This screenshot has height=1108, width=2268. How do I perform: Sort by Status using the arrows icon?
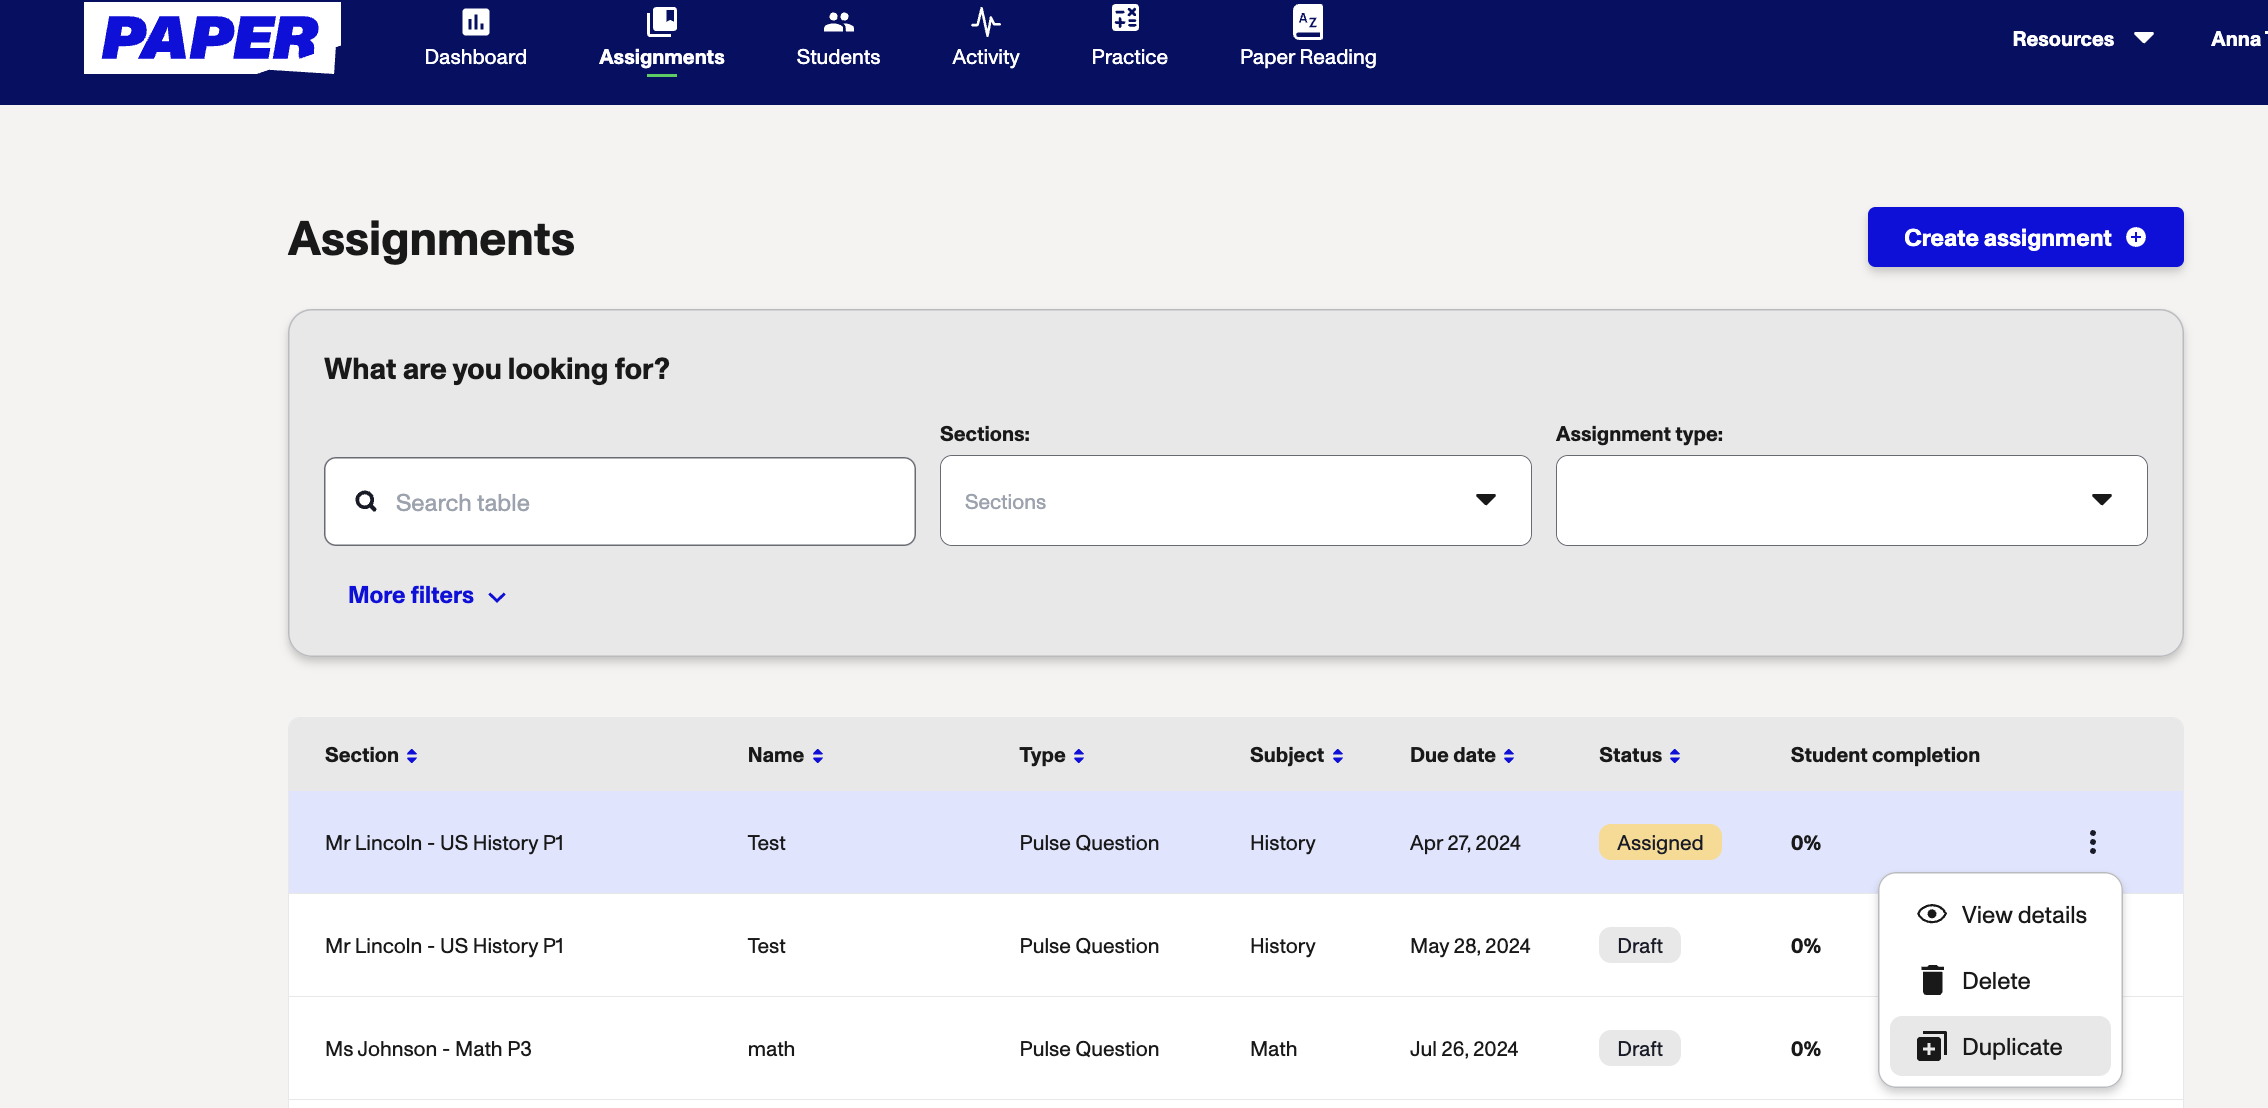pyautogui.click(x=1674, y=756)
